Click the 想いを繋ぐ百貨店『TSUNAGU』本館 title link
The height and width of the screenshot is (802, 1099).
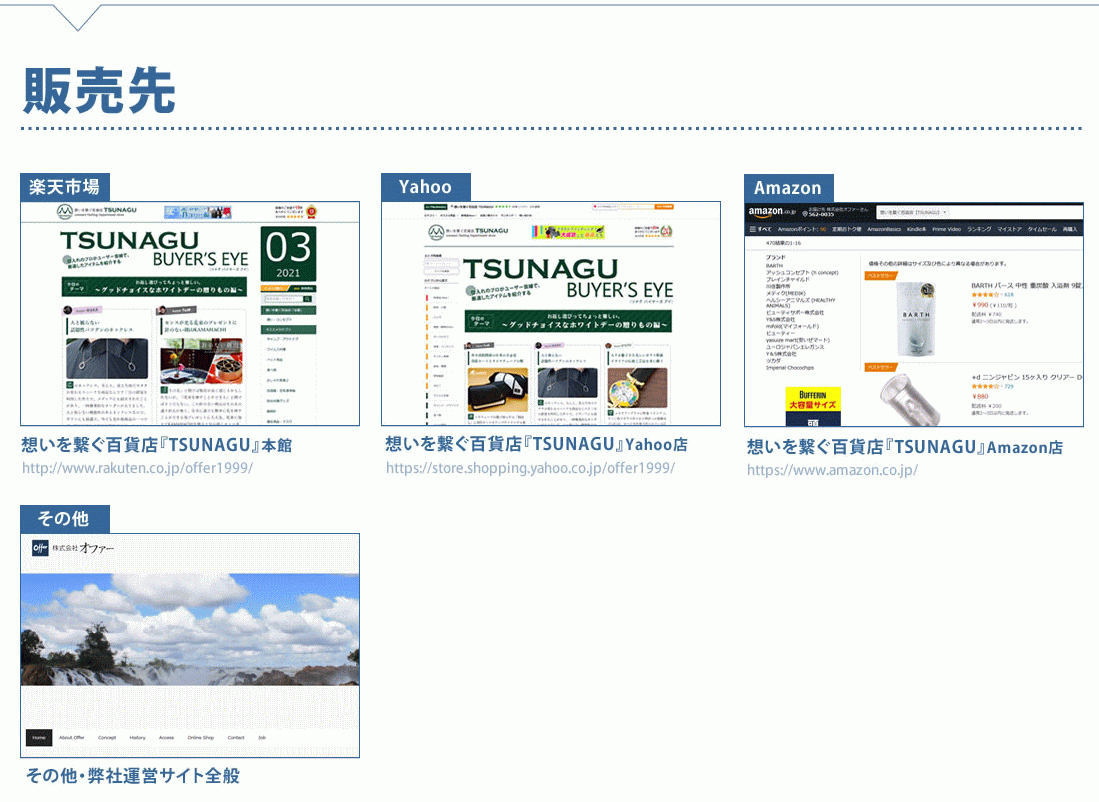(x=156, y=445)
